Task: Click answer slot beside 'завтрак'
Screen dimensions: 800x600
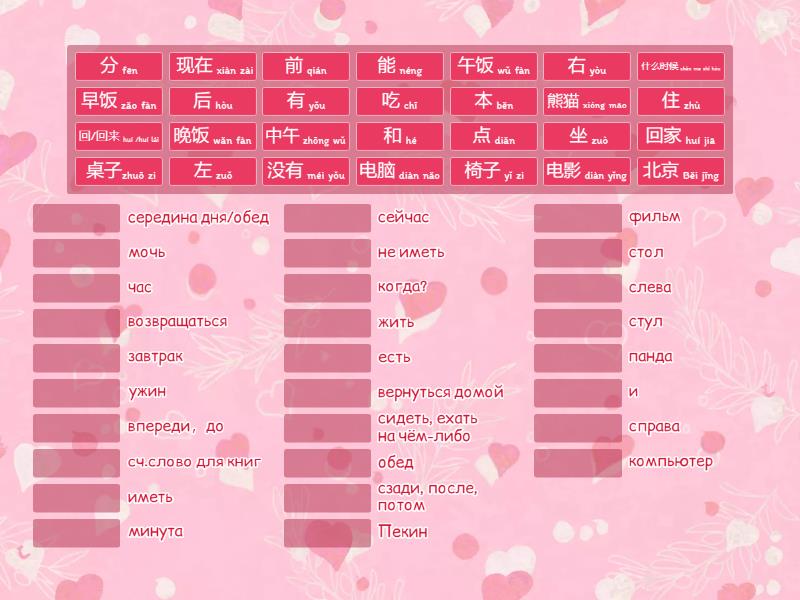Action: click(x=76, y=358)
